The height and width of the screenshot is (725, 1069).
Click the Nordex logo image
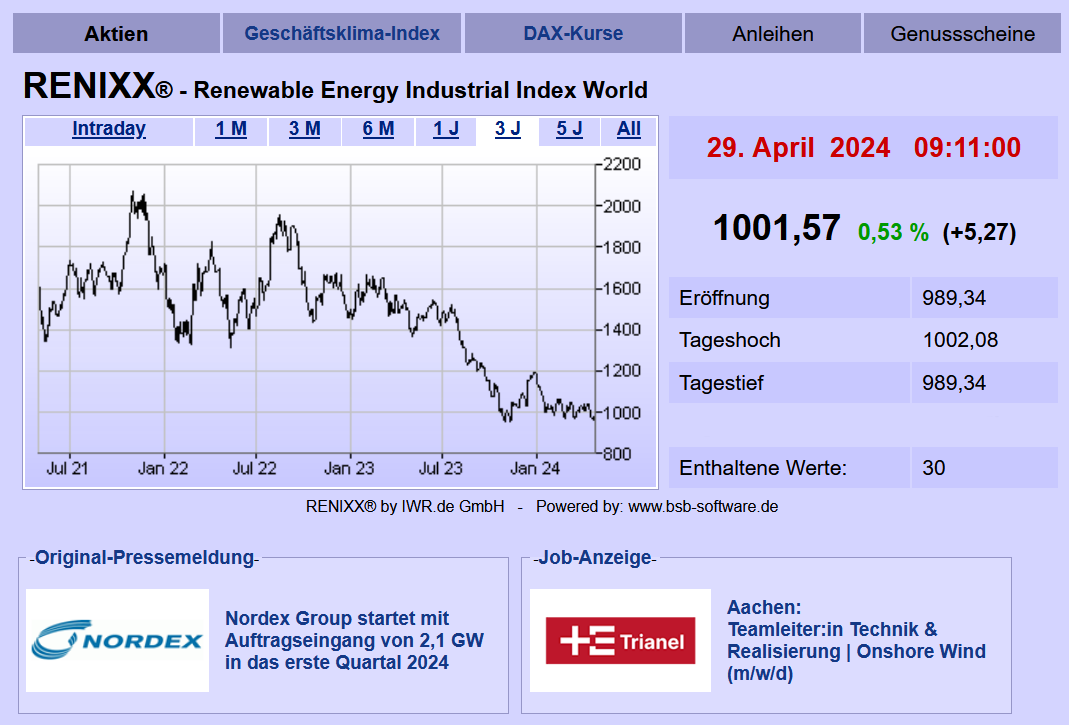coord(117,640)
